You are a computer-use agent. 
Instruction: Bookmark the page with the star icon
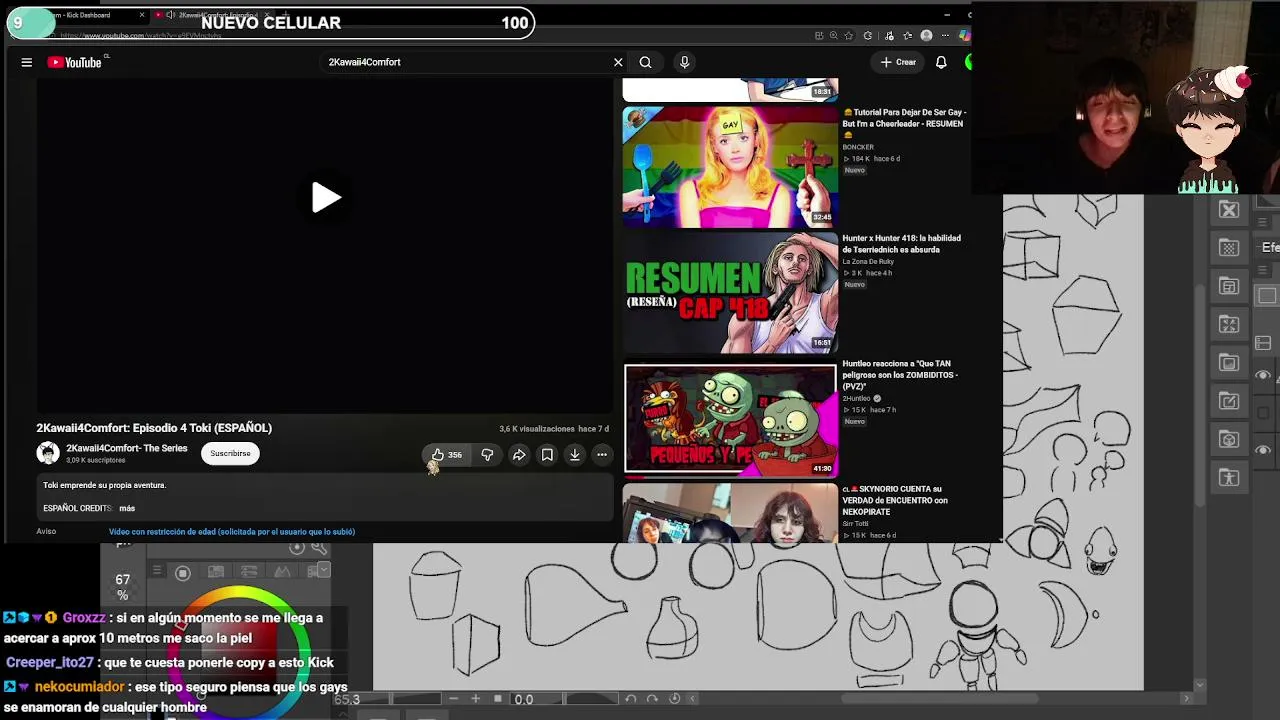click(849, 36)
